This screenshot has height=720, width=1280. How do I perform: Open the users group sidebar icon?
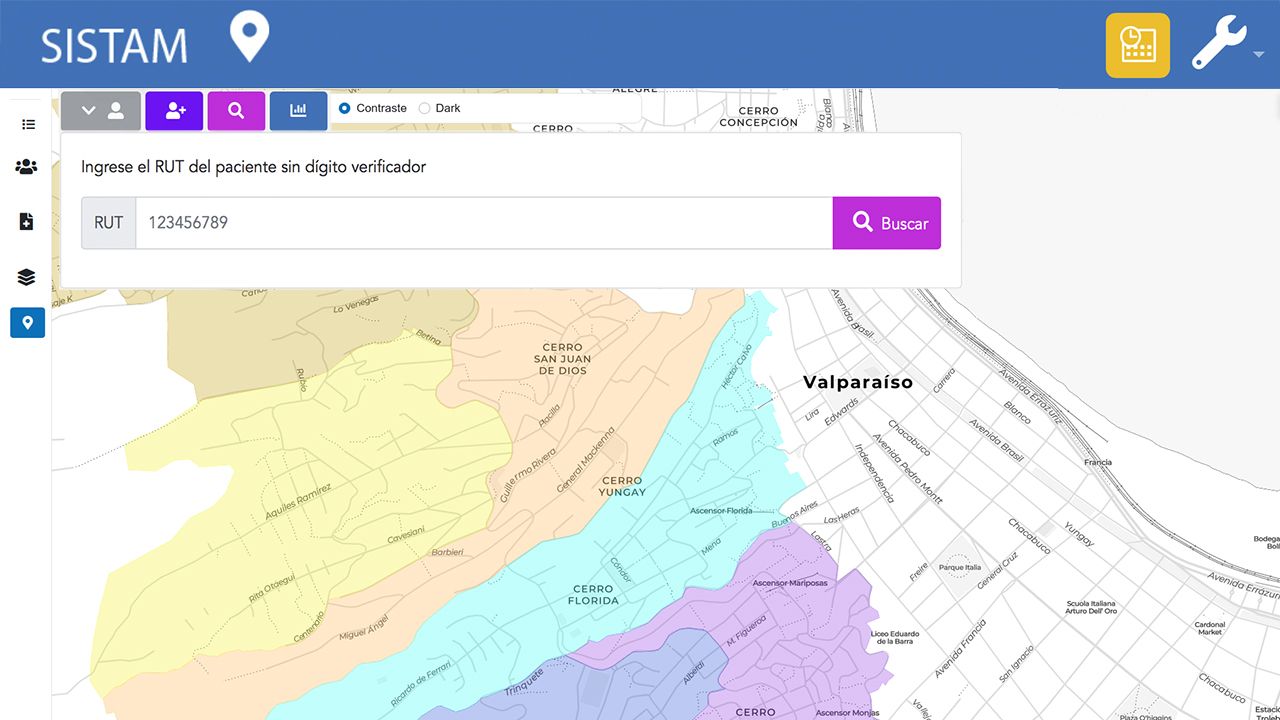27,167
